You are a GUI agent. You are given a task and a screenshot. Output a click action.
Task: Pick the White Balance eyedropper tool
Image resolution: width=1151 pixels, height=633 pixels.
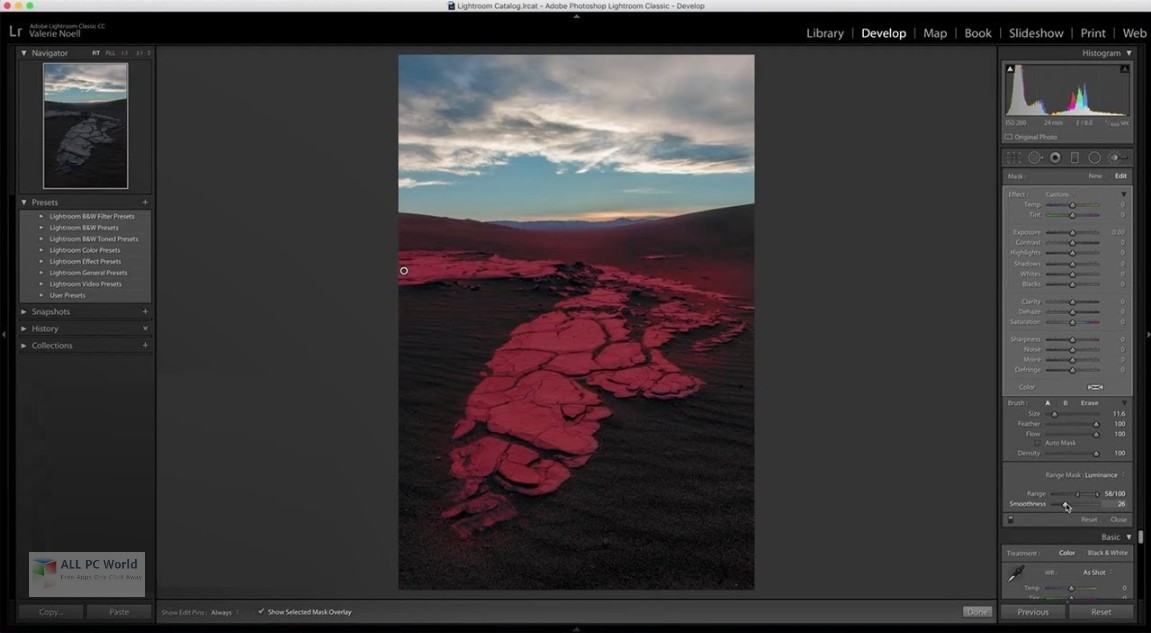coord(1016,574)
